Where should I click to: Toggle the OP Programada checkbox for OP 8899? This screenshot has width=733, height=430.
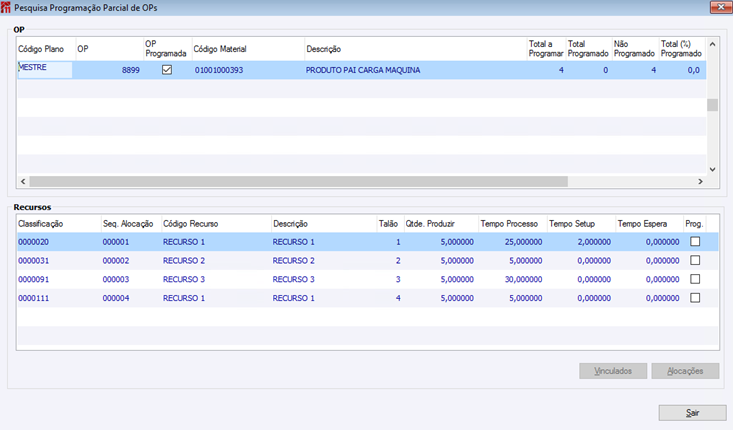coord(167,70)
